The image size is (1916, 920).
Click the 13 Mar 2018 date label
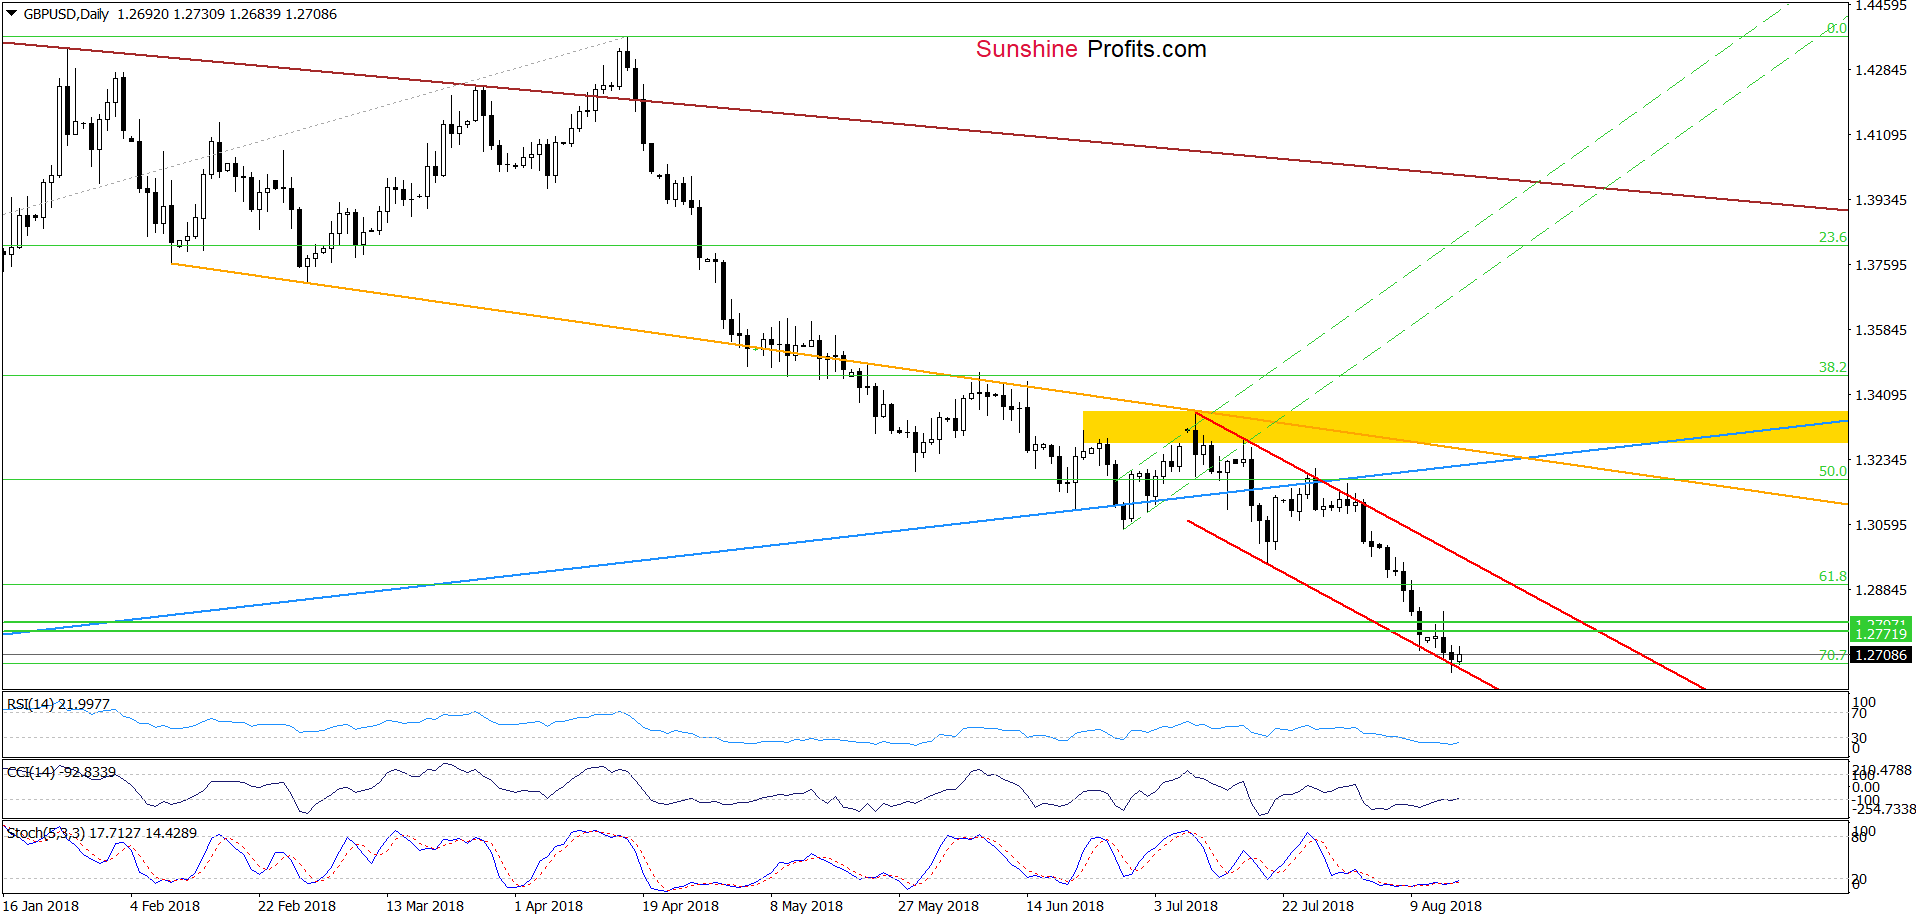coord(425,906)
